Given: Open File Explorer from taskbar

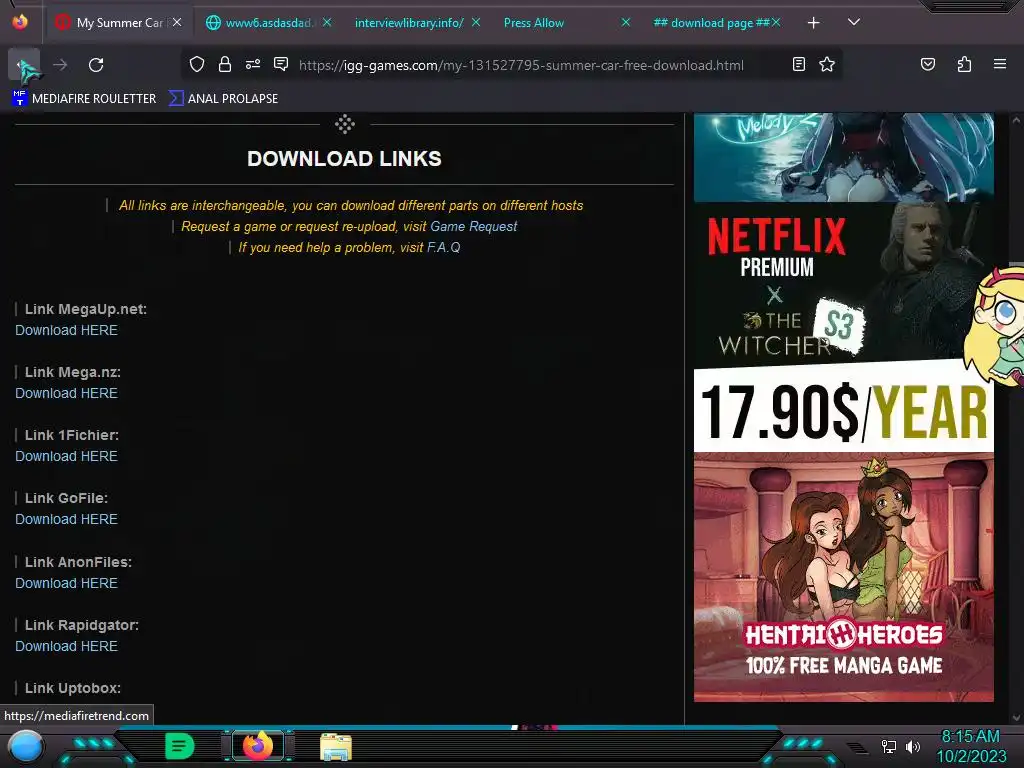Looking at the screenshot, I should [336, 746].
